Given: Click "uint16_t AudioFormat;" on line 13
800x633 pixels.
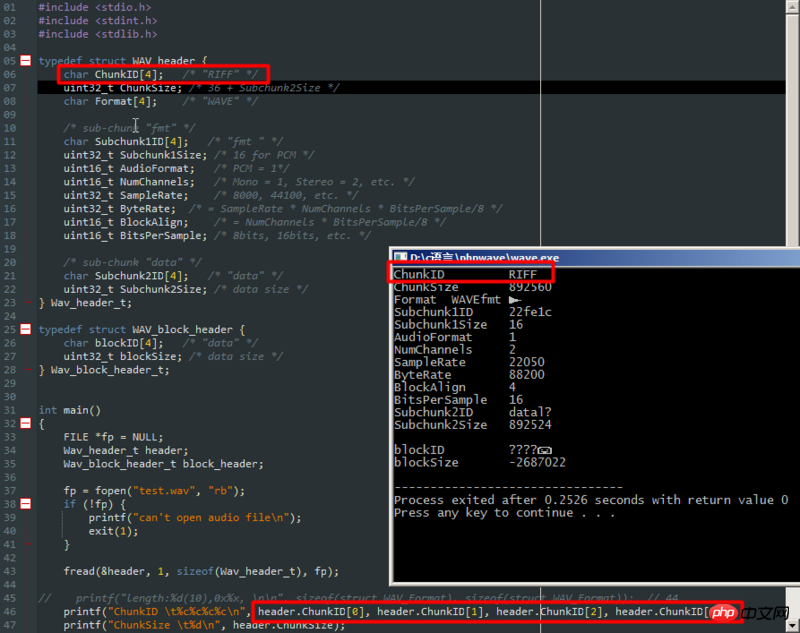Looking at the screenshot, I should [129, 168].
